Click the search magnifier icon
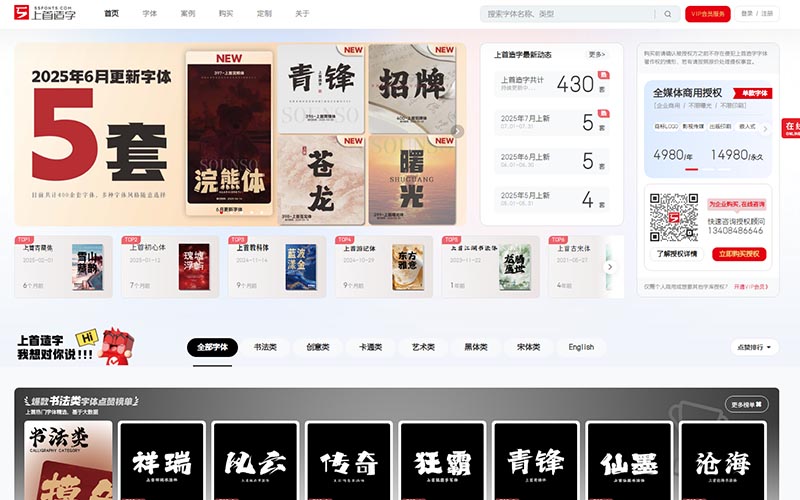This screenshot has width=800, height=500. click(667, 14)
